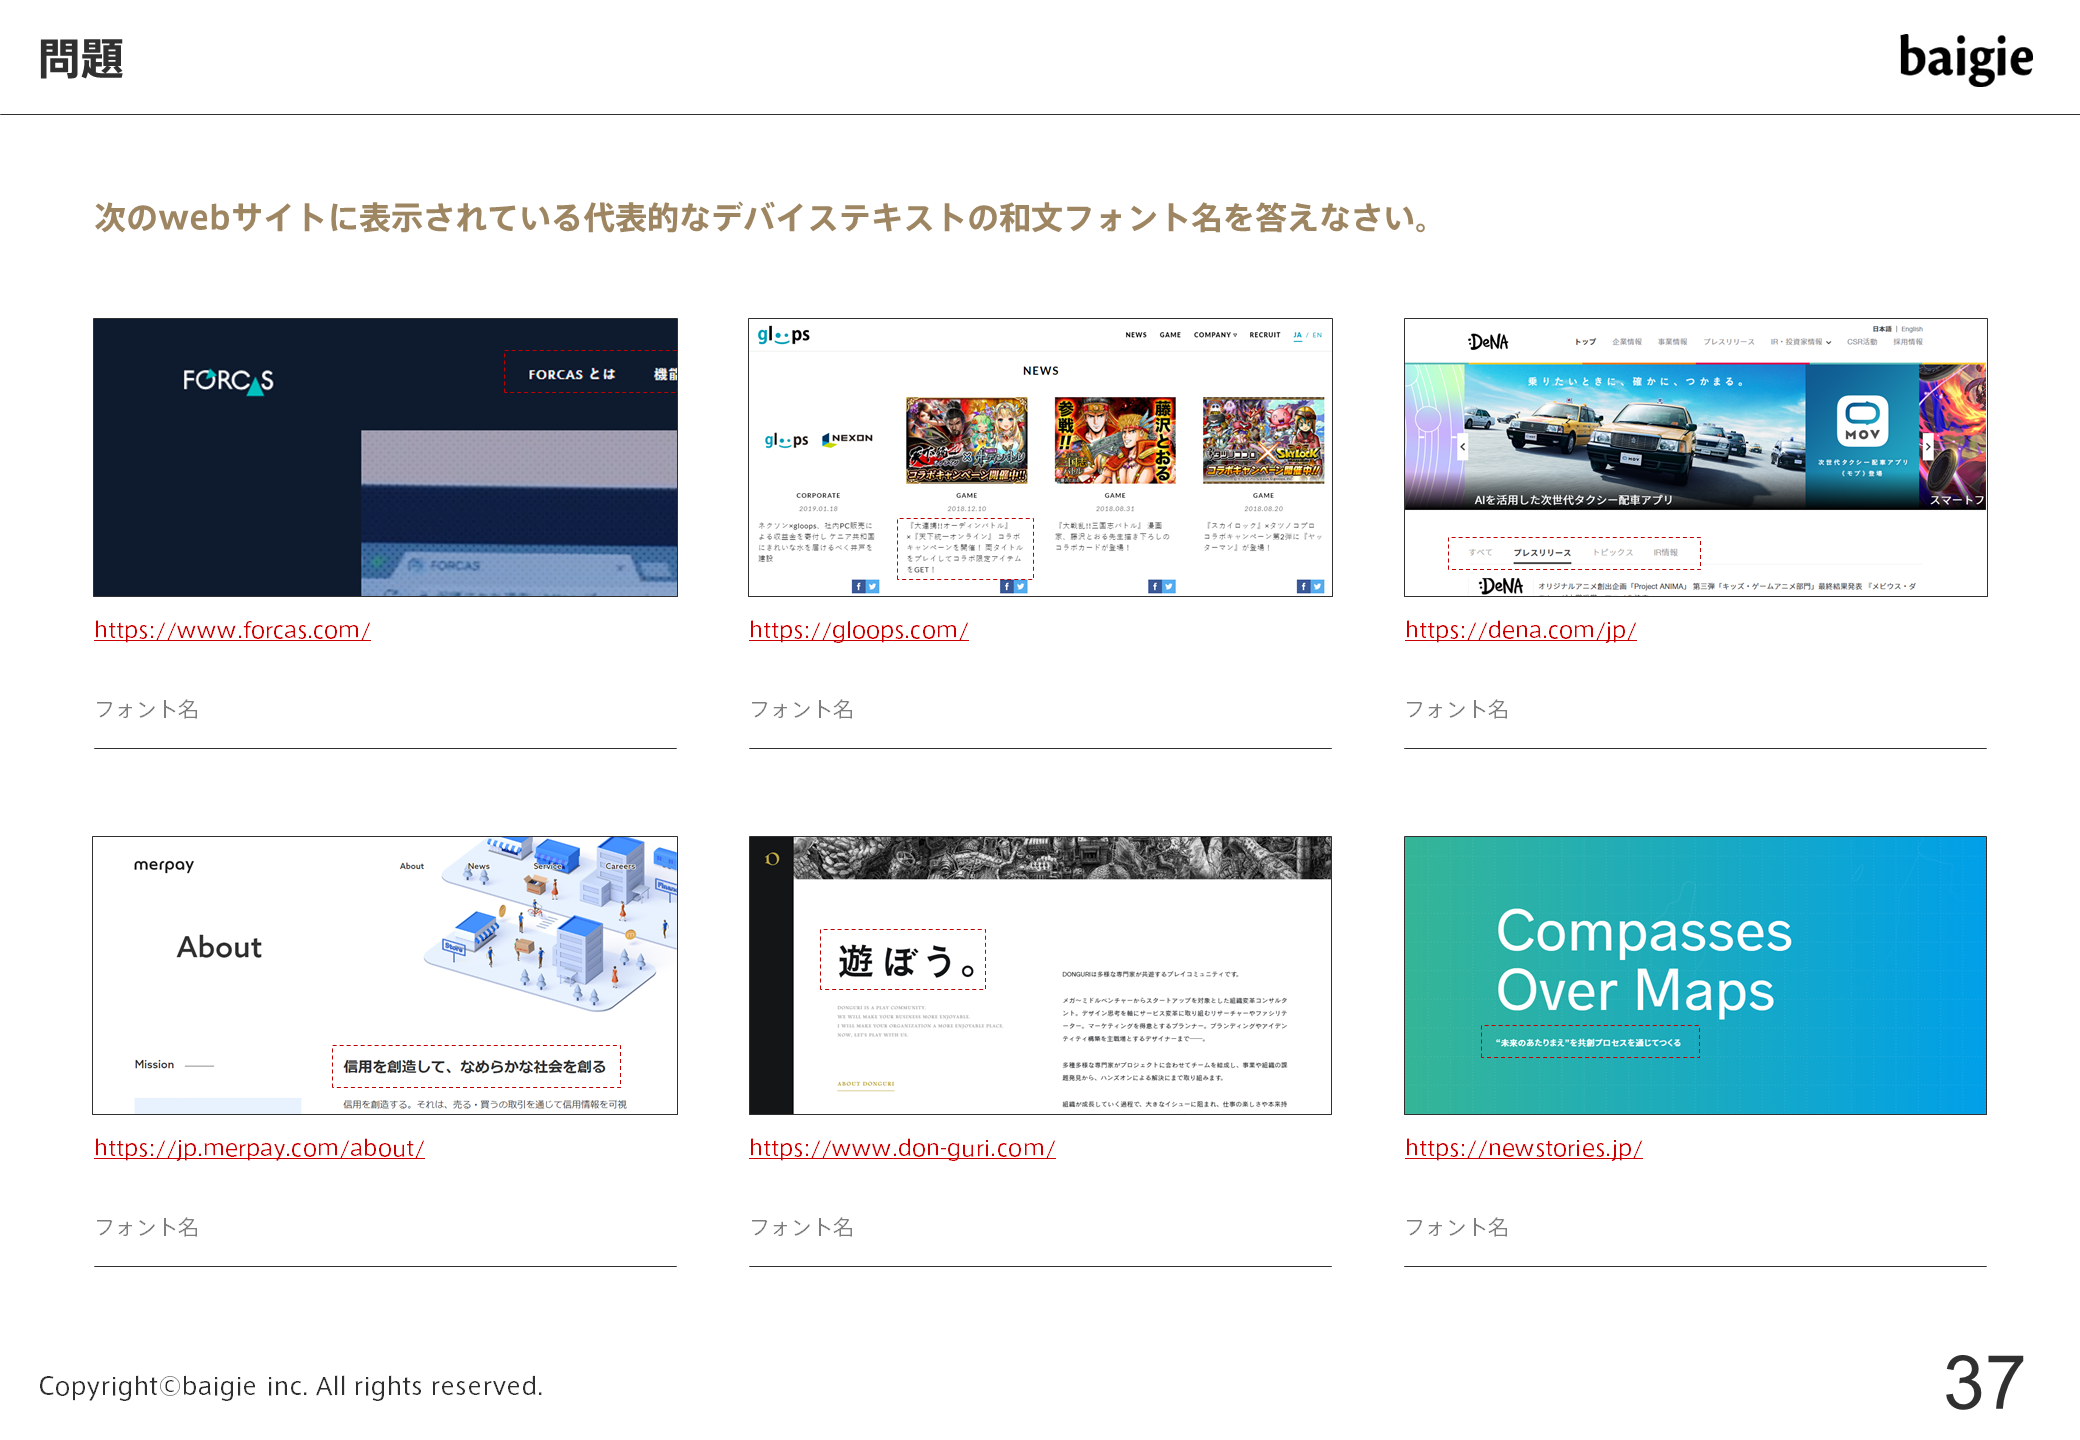
Task: Open the forcas.com hyperlink
Action: point(232,630)
